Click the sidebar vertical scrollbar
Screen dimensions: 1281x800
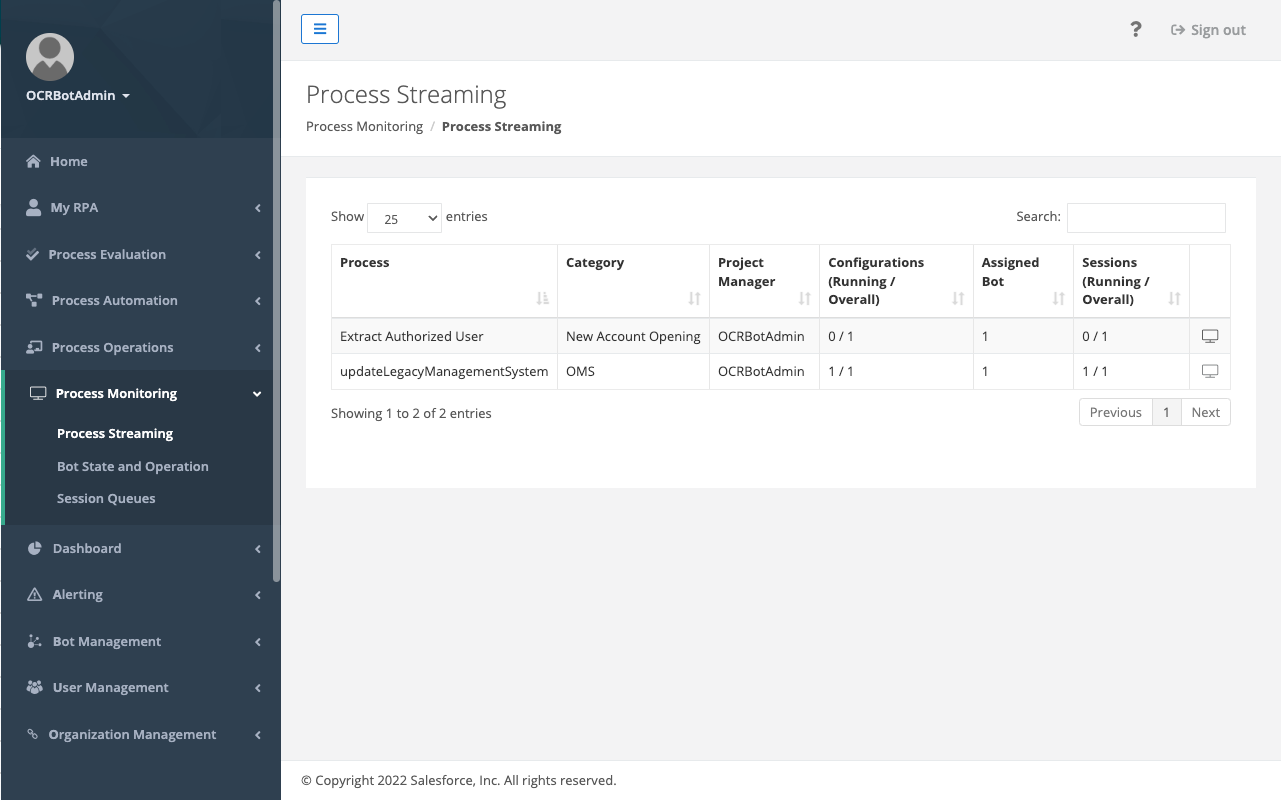click(277, 290)
